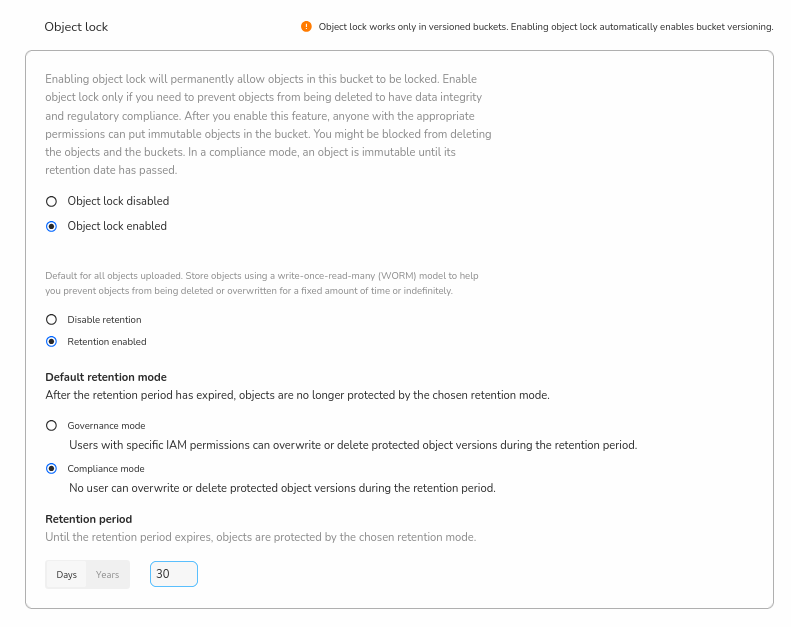Click the orange warning icon beside the versioning notice
Image resolution: width=791 pixels, height=627 pixels.
(306, 27)
